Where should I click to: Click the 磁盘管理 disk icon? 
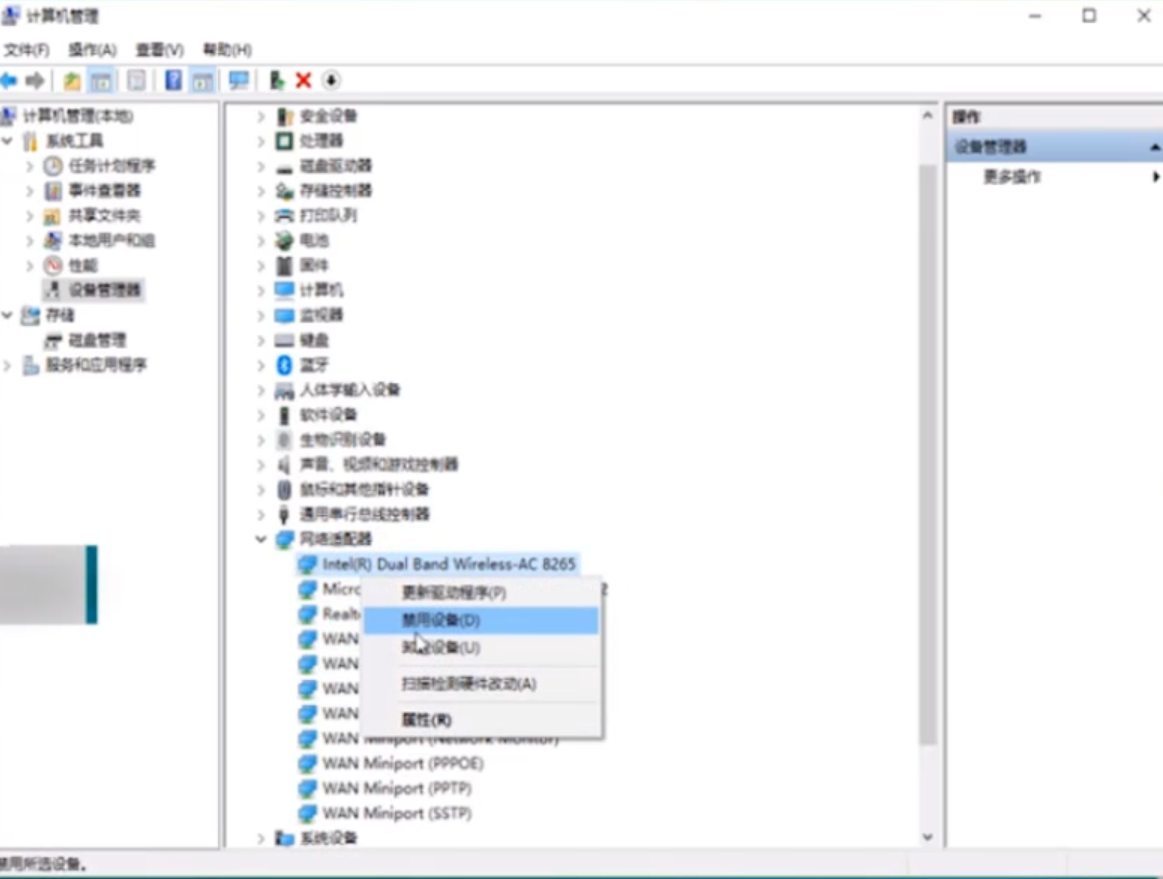pyautogui.click(x=53, y=340)
